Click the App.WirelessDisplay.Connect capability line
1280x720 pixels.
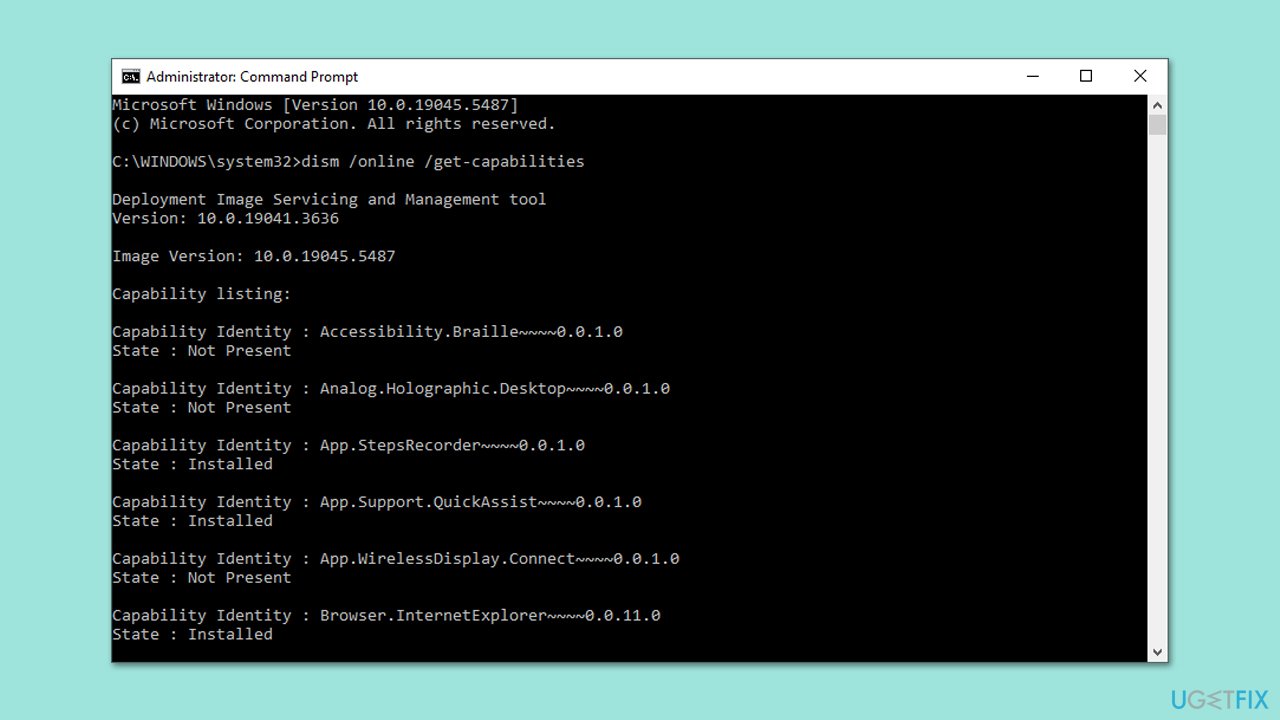tap(396, 559)
